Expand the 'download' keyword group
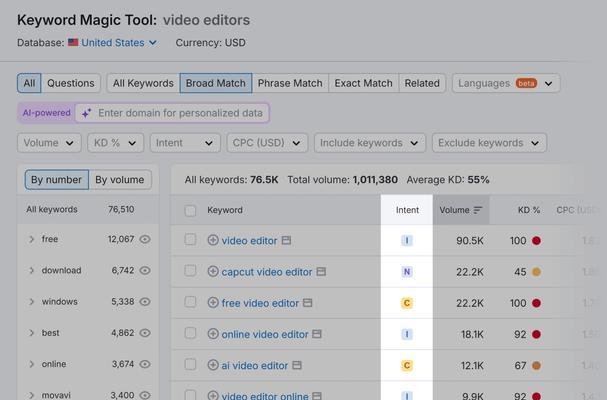The height and width of the screenshot is (400, 607). click(32, 270)
